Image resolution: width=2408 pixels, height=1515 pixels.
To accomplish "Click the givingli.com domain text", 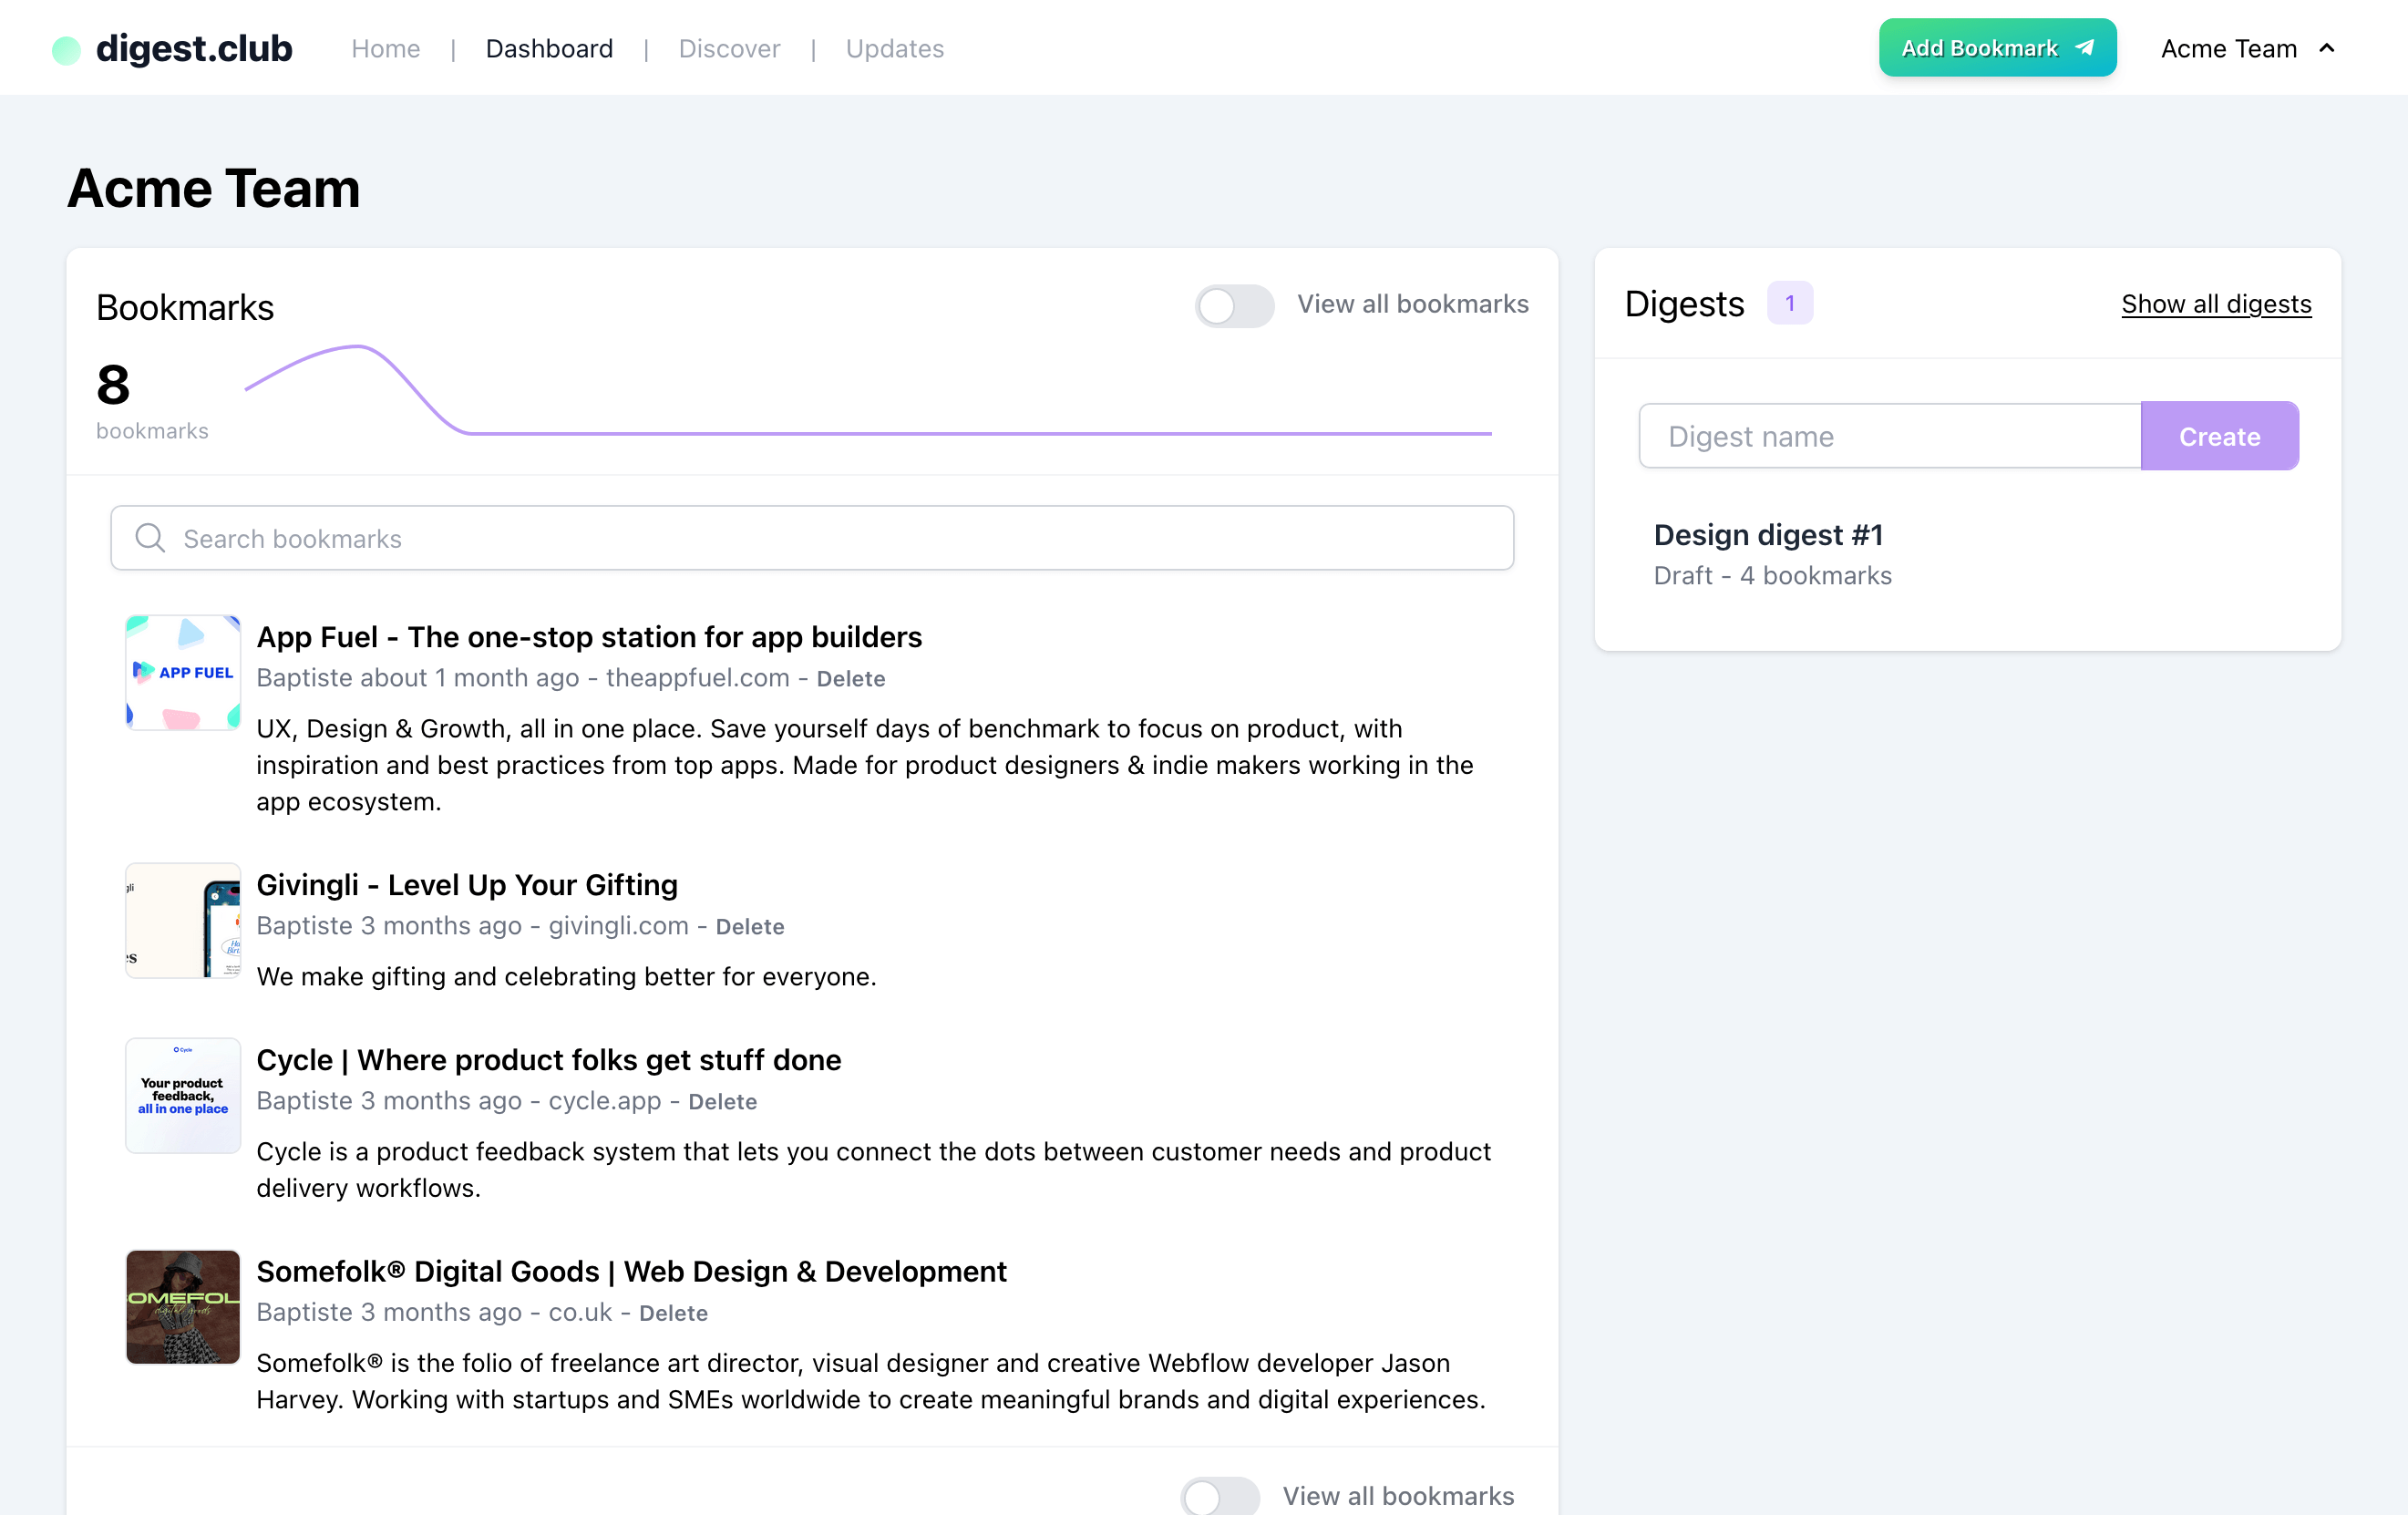I will [x=618, y=925].
